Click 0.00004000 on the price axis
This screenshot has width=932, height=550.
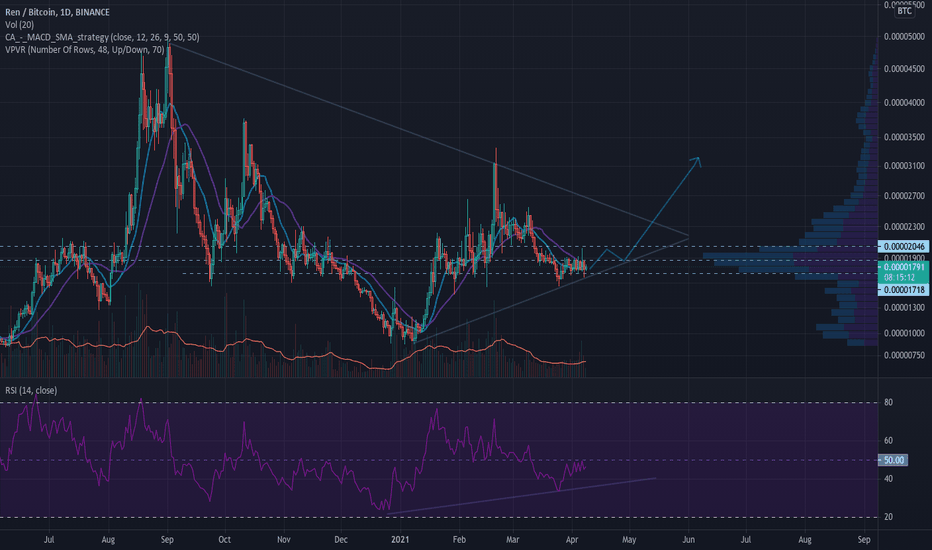click(x=904, y=103)
